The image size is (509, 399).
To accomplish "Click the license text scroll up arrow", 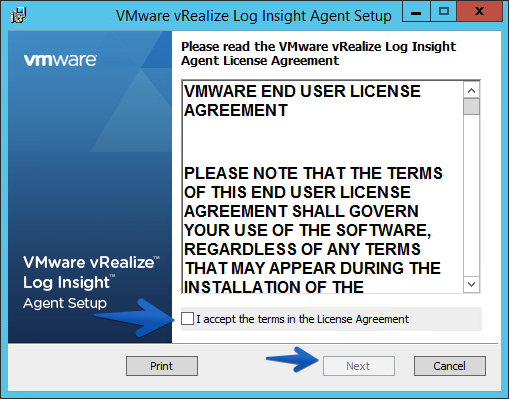I will tap(471, 90).
